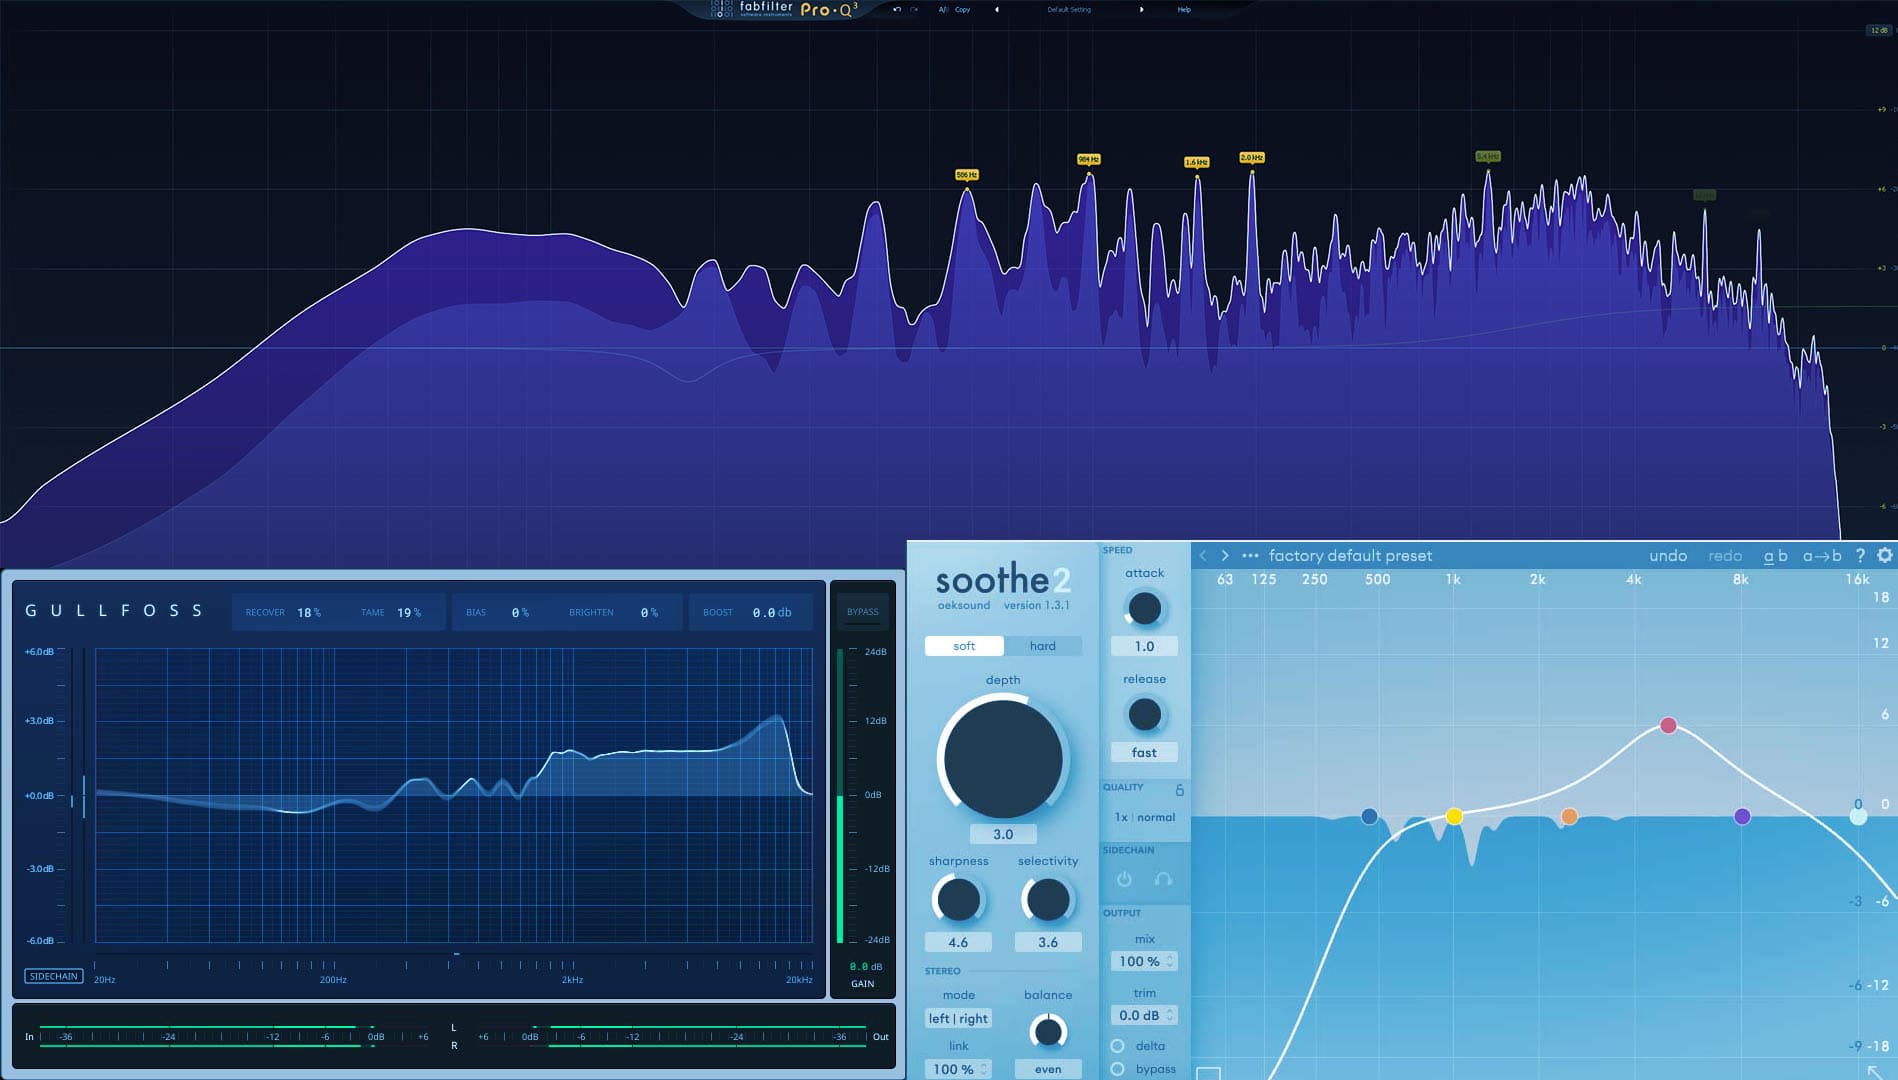Open factory default preset menu
The height and width of the screenshot is (1080, 1898).
[x=1350, y=555]
